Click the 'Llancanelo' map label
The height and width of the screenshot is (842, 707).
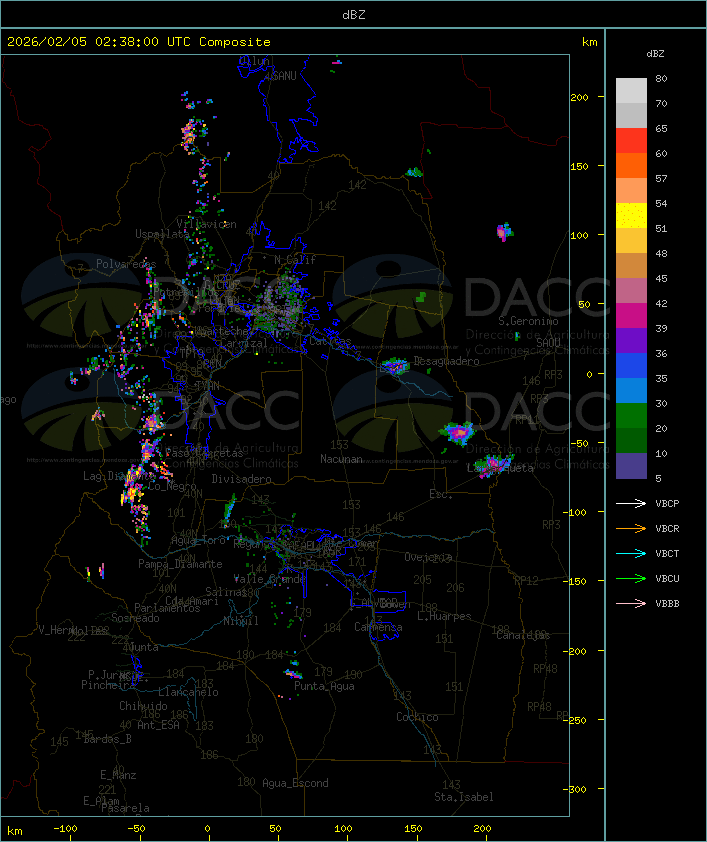(188, 692)
